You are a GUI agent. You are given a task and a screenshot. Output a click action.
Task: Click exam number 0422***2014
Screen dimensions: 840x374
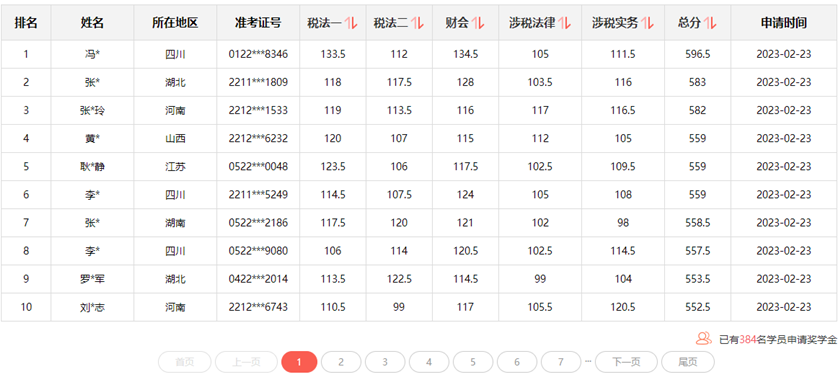258,279
